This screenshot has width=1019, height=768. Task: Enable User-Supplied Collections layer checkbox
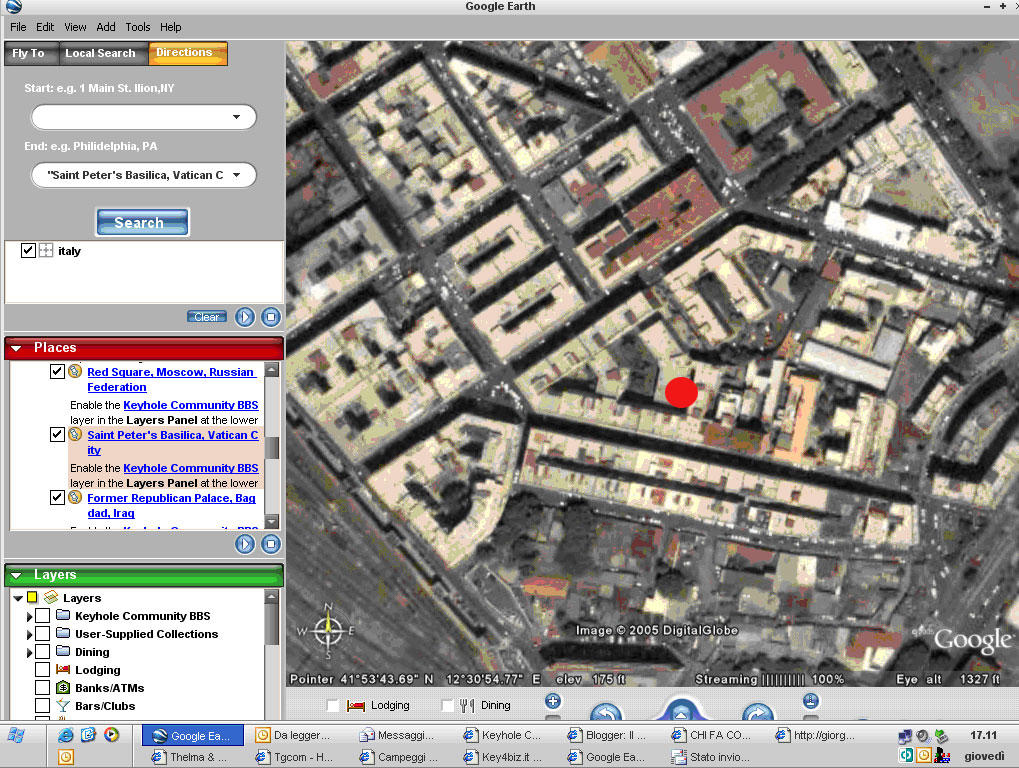pyautogui.click(x=42, y=634)
